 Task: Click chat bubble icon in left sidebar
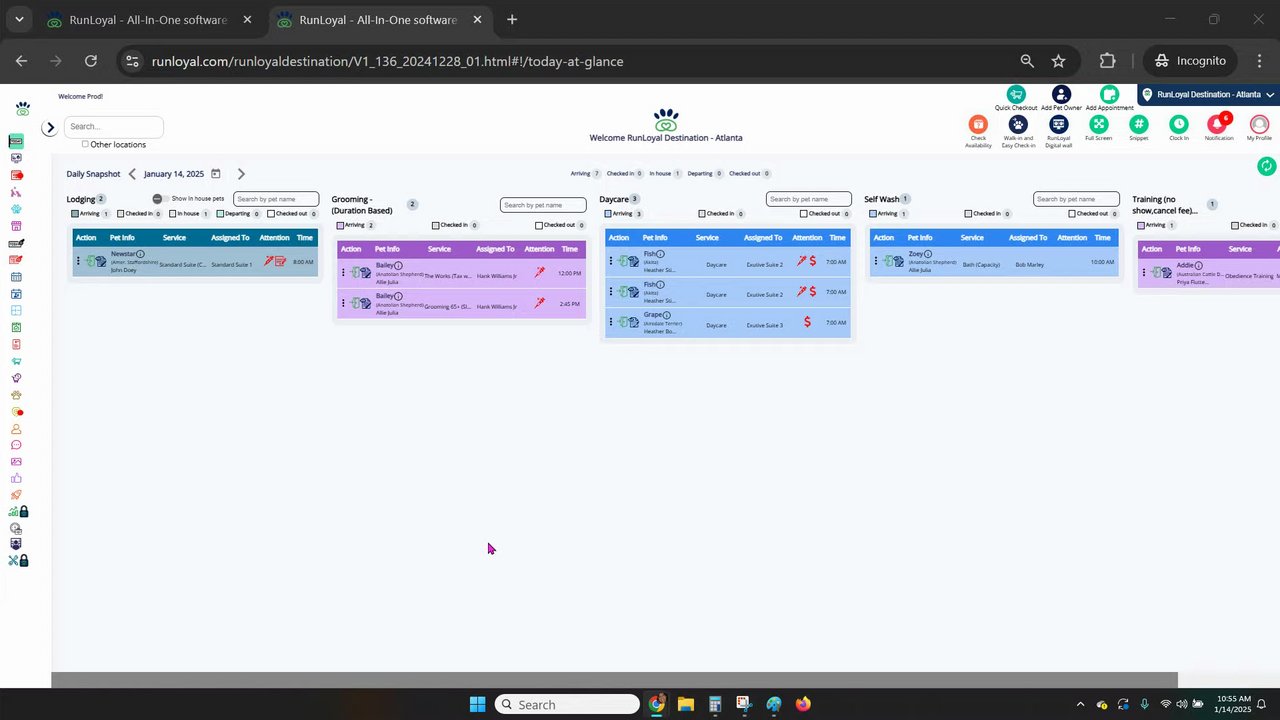tap(16, 445)
